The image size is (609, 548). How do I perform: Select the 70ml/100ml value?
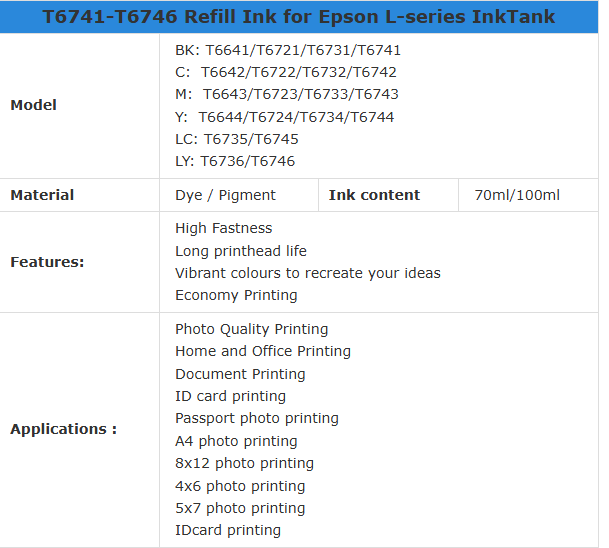[517, 195]
